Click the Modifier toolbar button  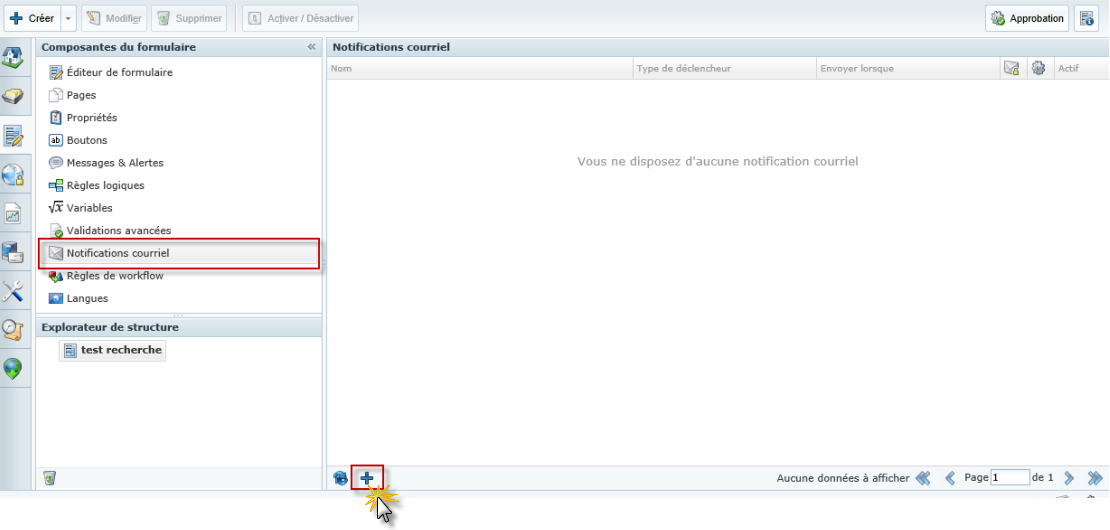[x=114, y=18]
